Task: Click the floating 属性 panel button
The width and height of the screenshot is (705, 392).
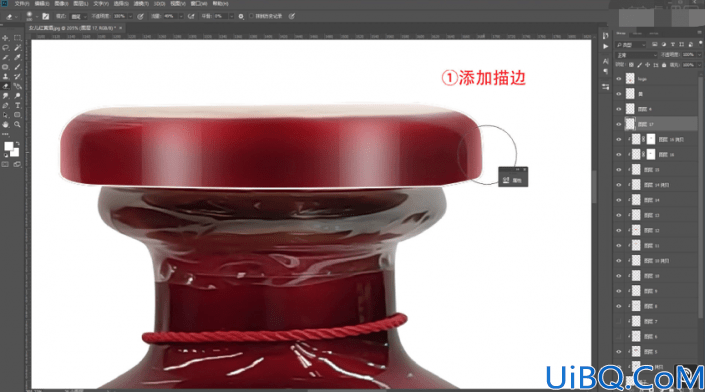Action: pyautogui.click(x=513, y=180)
